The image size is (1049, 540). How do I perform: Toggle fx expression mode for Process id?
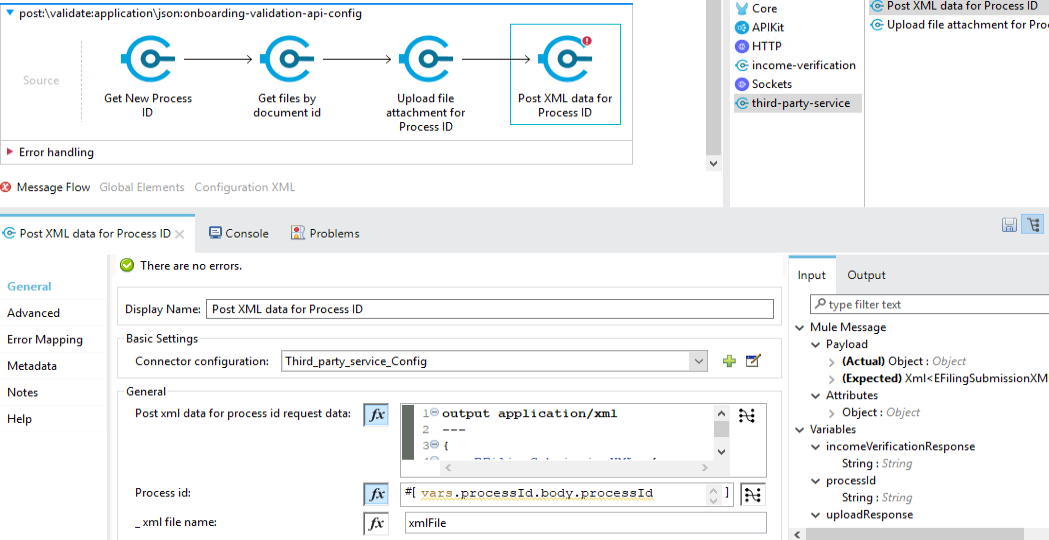point(376,494)
